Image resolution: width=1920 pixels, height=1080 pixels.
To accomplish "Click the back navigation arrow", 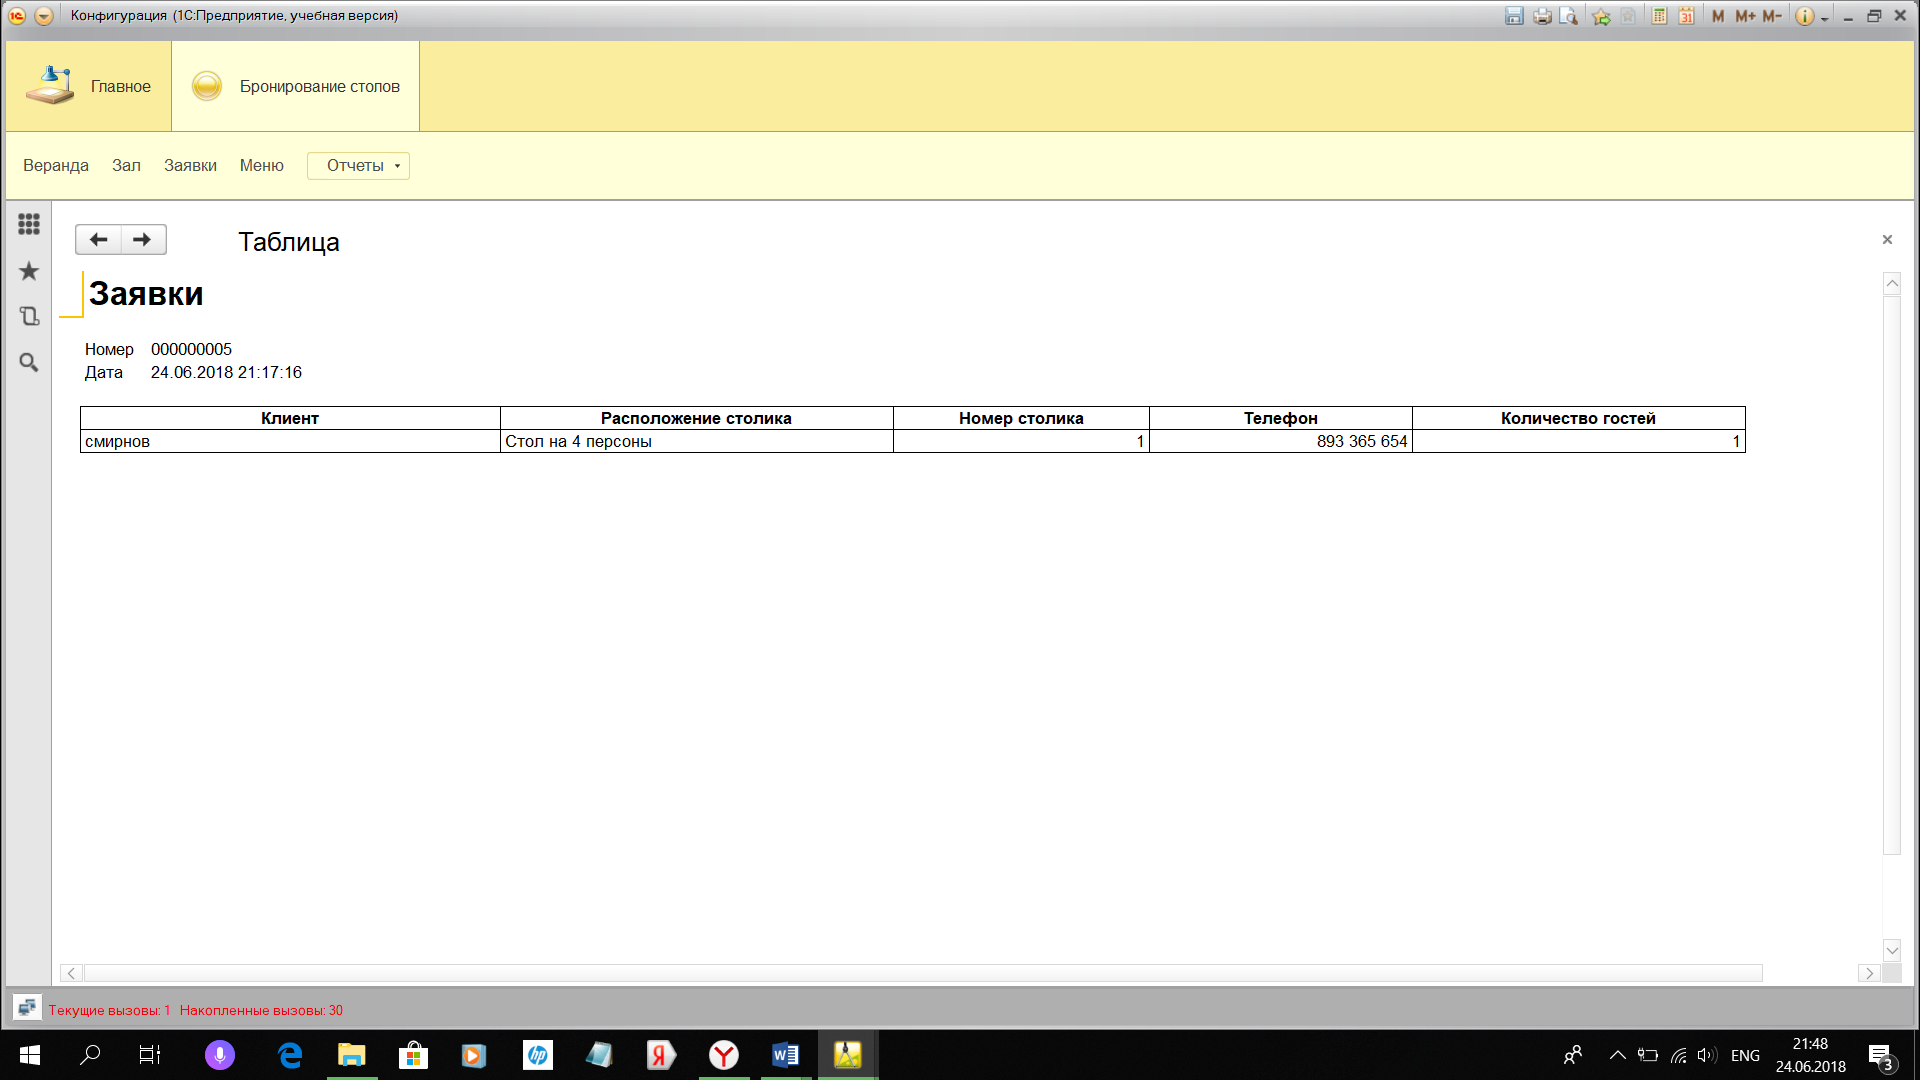I will coord(98,240).
